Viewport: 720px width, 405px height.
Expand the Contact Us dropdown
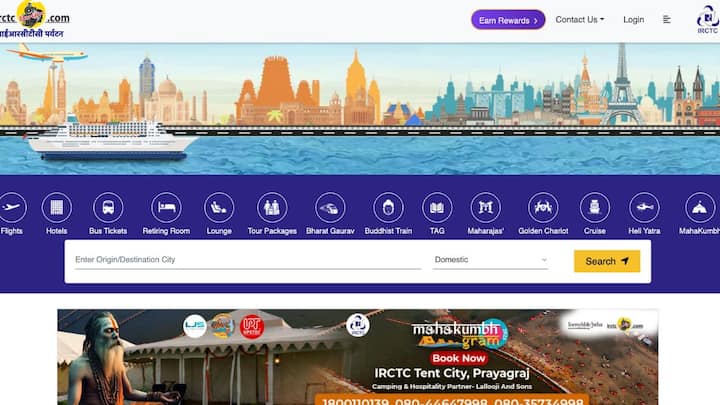tap(579, 20)
